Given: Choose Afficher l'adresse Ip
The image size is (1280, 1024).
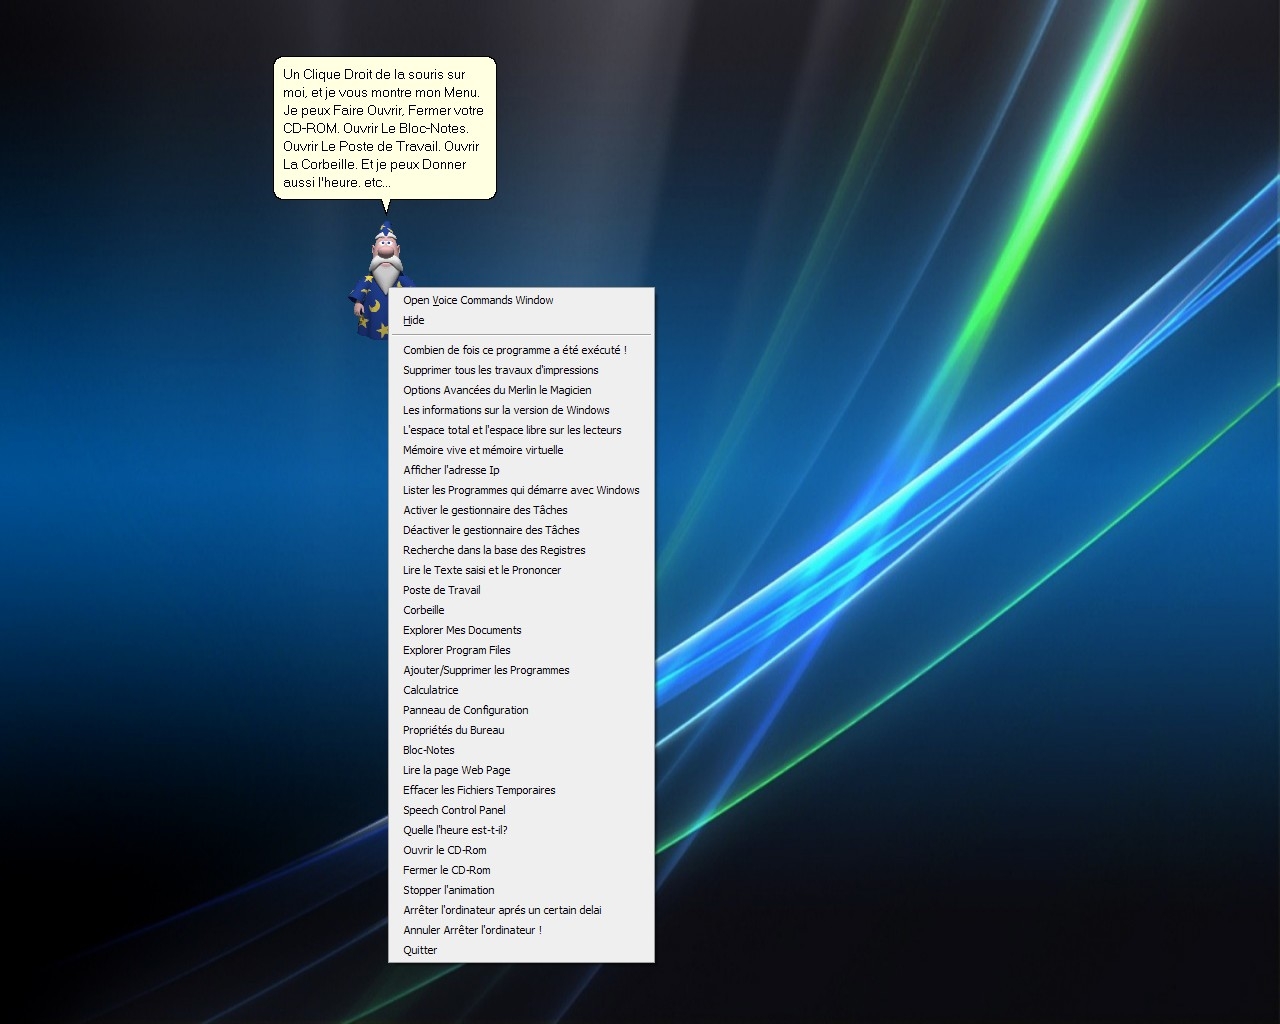Looking at the screenshot, I should (521, 470).
